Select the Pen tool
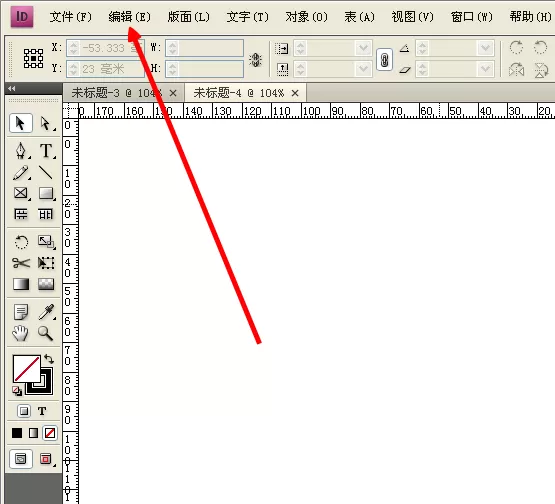Viewport: 555px width, 504px height. [21, 150]
